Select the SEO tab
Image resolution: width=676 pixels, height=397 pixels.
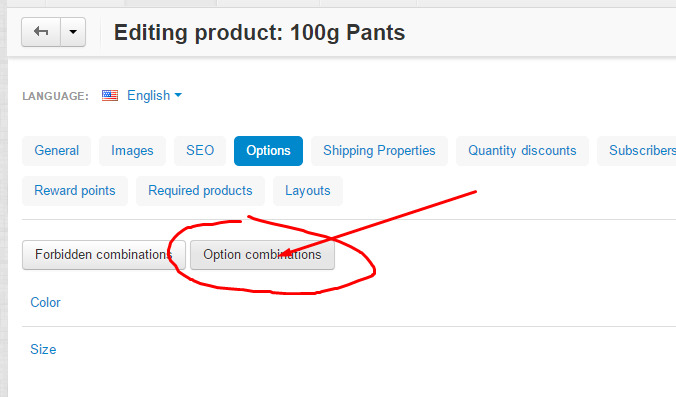click(200, 151)
